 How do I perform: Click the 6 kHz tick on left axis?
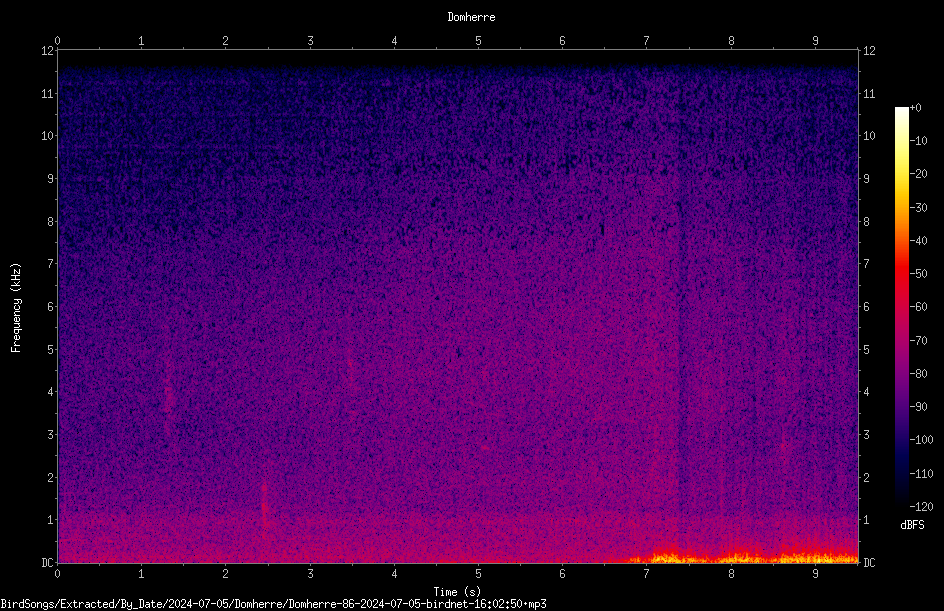pyautogui.click(x=51, y=306)
